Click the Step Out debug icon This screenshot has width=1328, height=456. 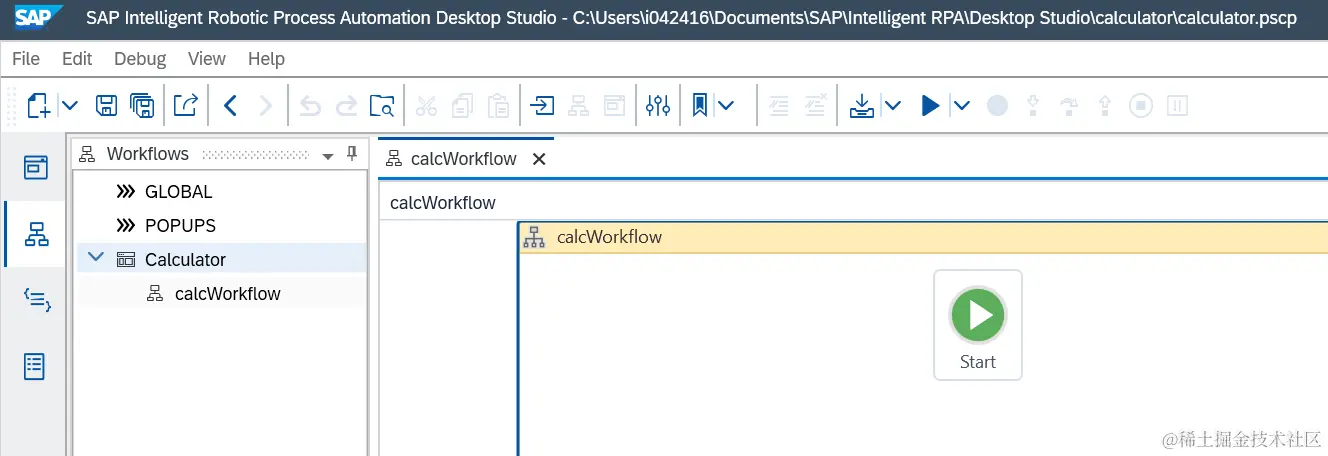click(x=1106, y=105)
